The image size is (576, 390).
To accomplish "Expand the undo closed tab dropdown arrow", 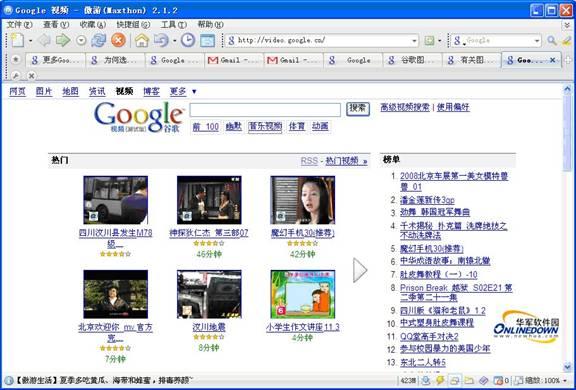I will click(x=174, y=40).
